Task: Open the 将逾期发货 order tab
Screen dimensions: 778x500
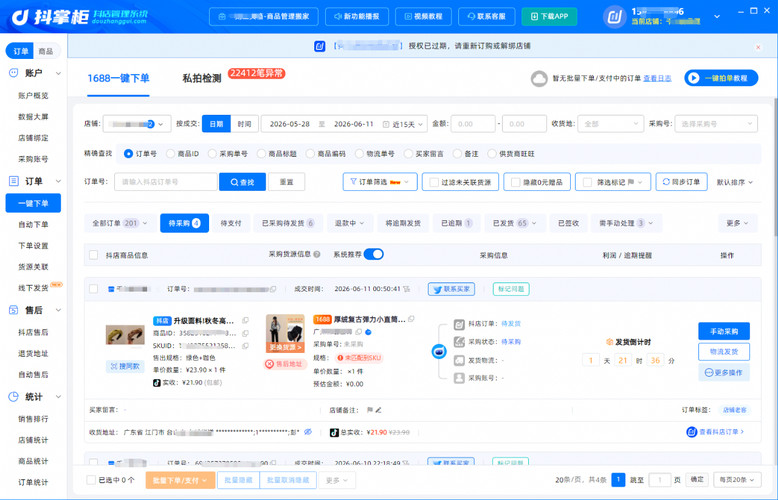Action: [x=402, y=223]
